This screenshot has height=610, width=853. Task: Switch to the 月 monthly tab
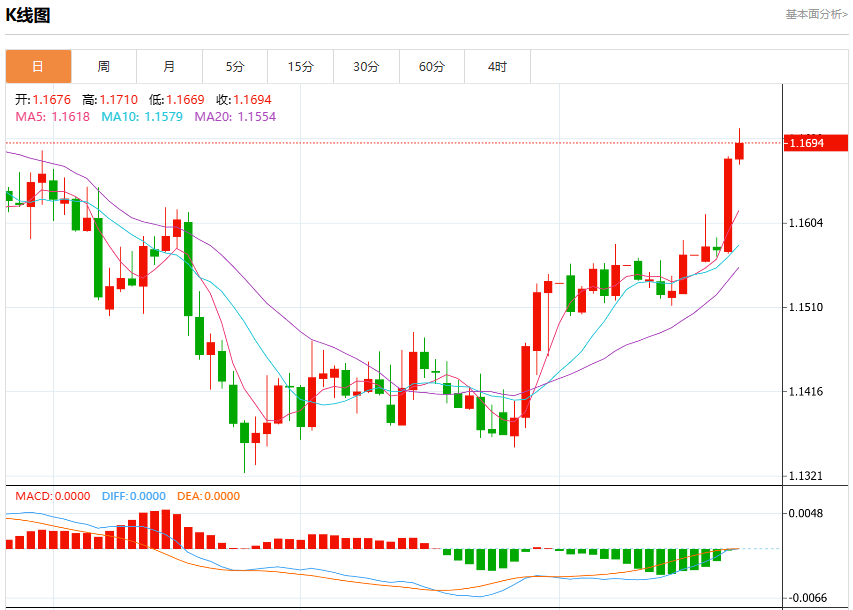point(169,66)
